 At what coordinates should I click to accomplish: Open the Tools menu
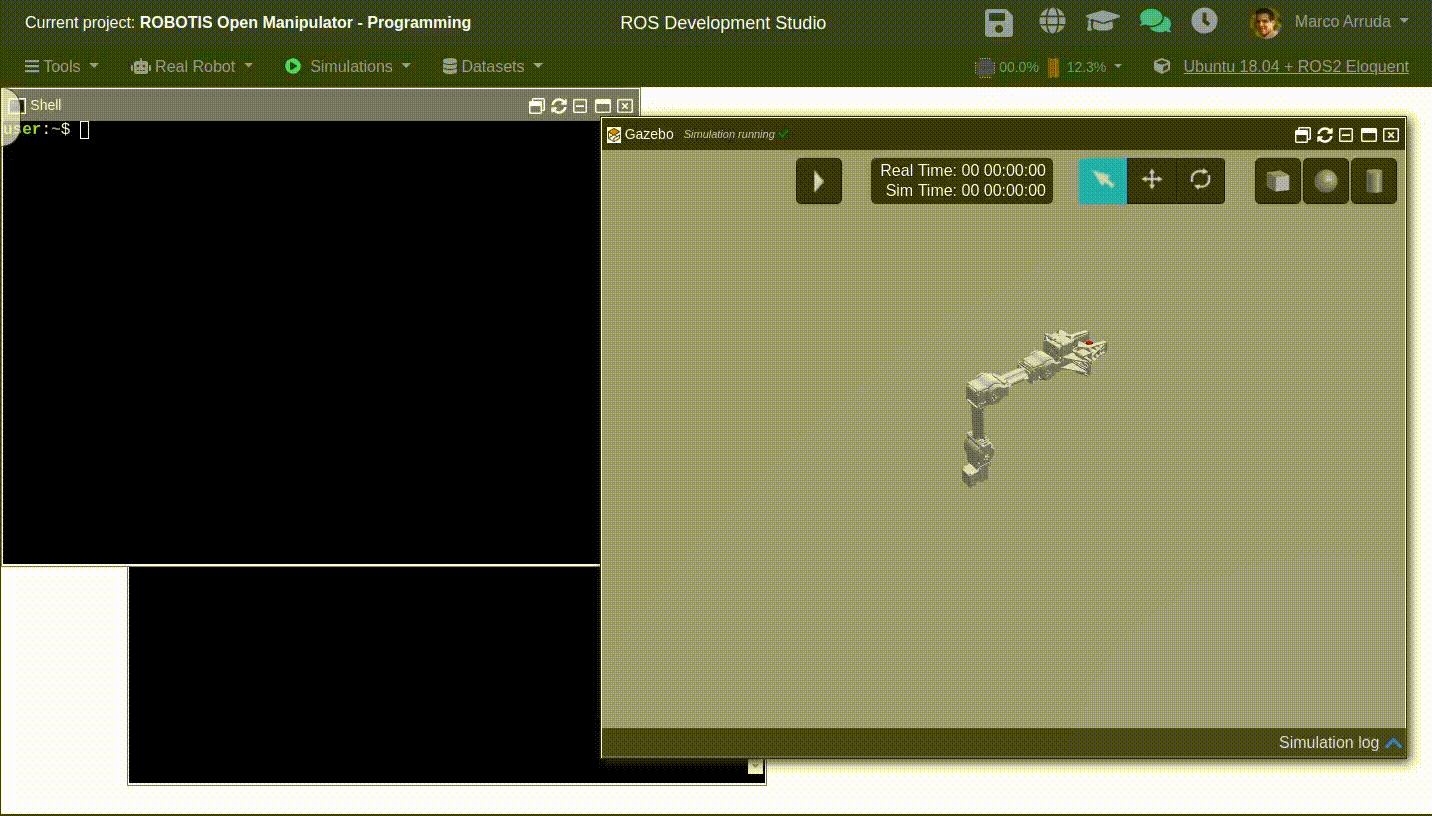pyautogui.click(x=61, y=66)
